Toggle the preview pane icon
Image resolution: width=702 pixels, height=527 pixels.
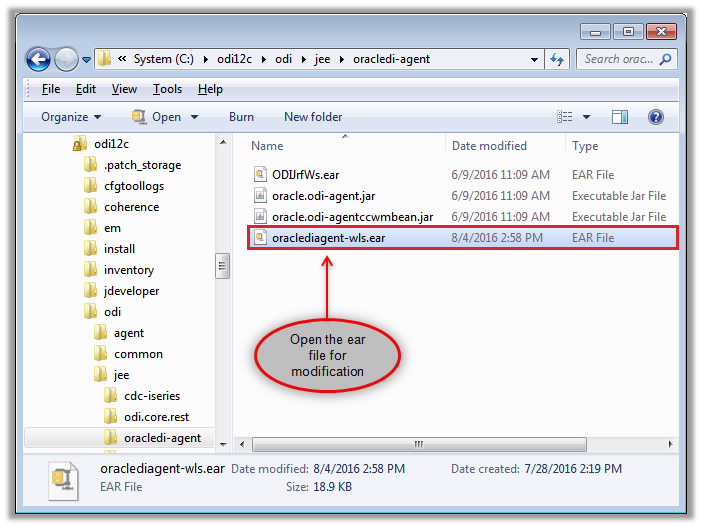[x=620, y=117]
